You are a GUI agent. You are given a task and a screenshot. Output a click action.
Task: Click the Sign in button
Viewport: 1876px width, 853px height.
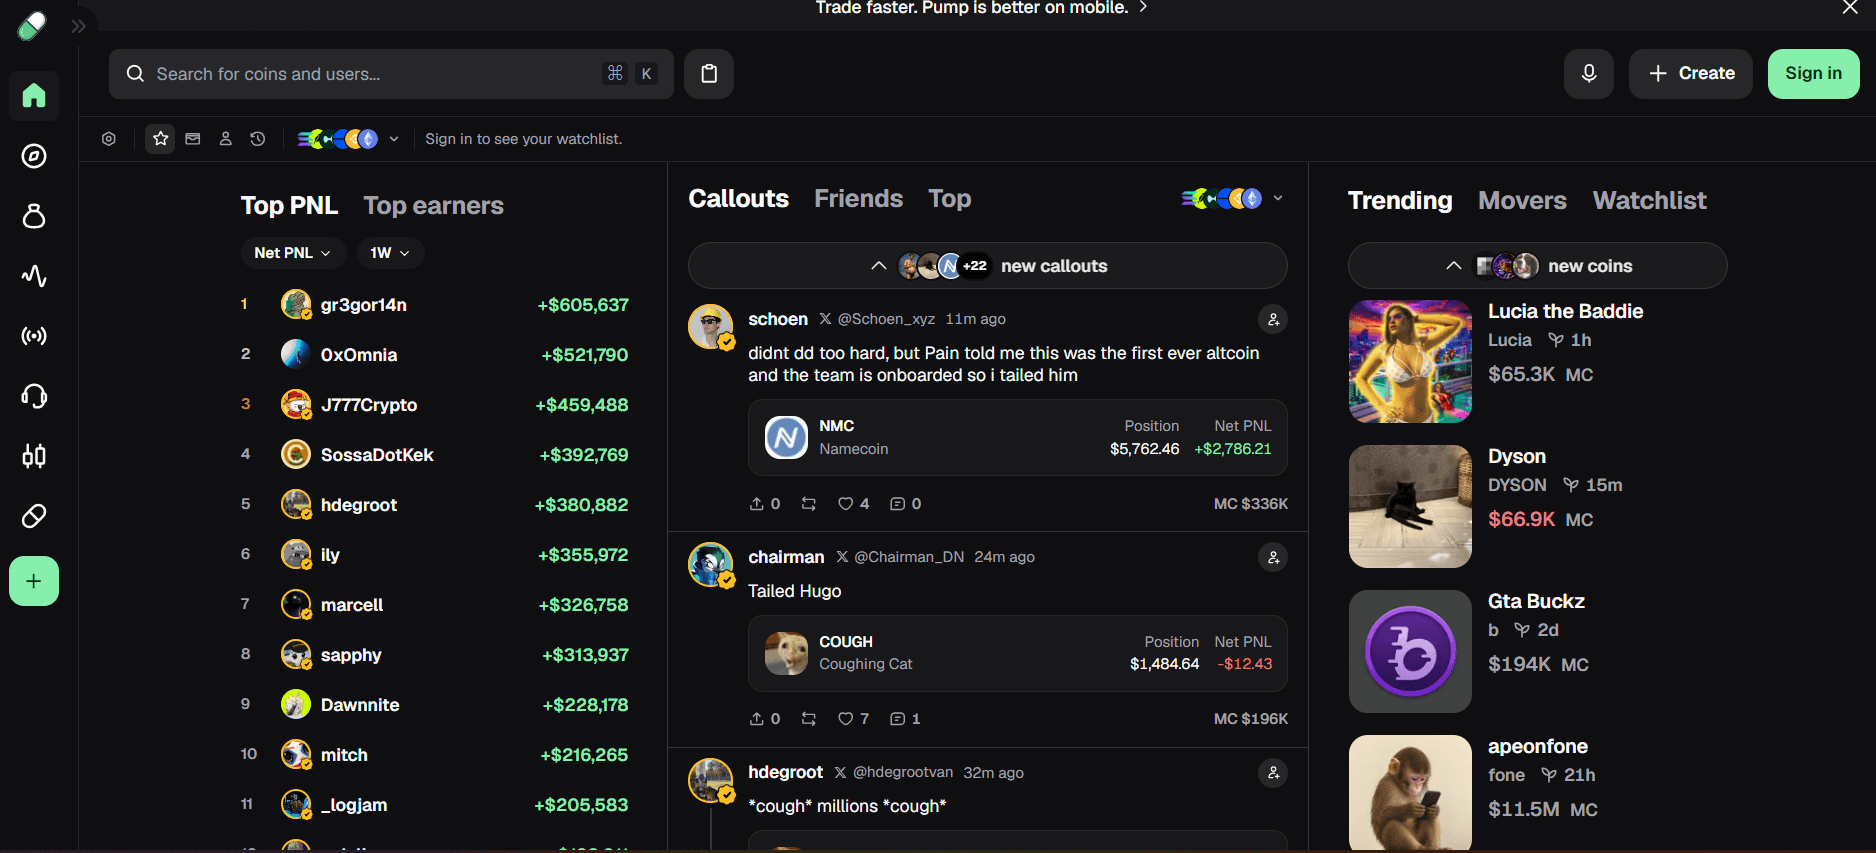[1813, 74]
